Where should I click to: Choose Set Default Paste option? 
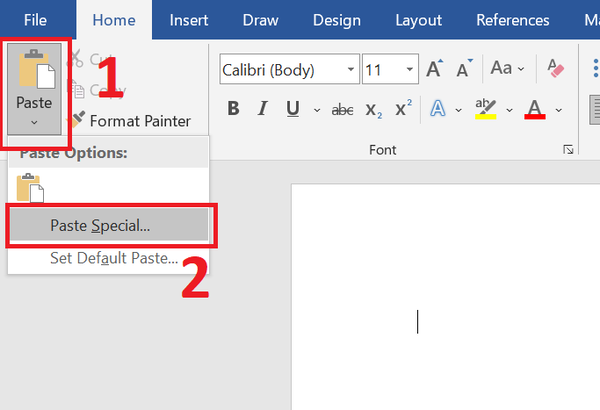coord(114,258)
